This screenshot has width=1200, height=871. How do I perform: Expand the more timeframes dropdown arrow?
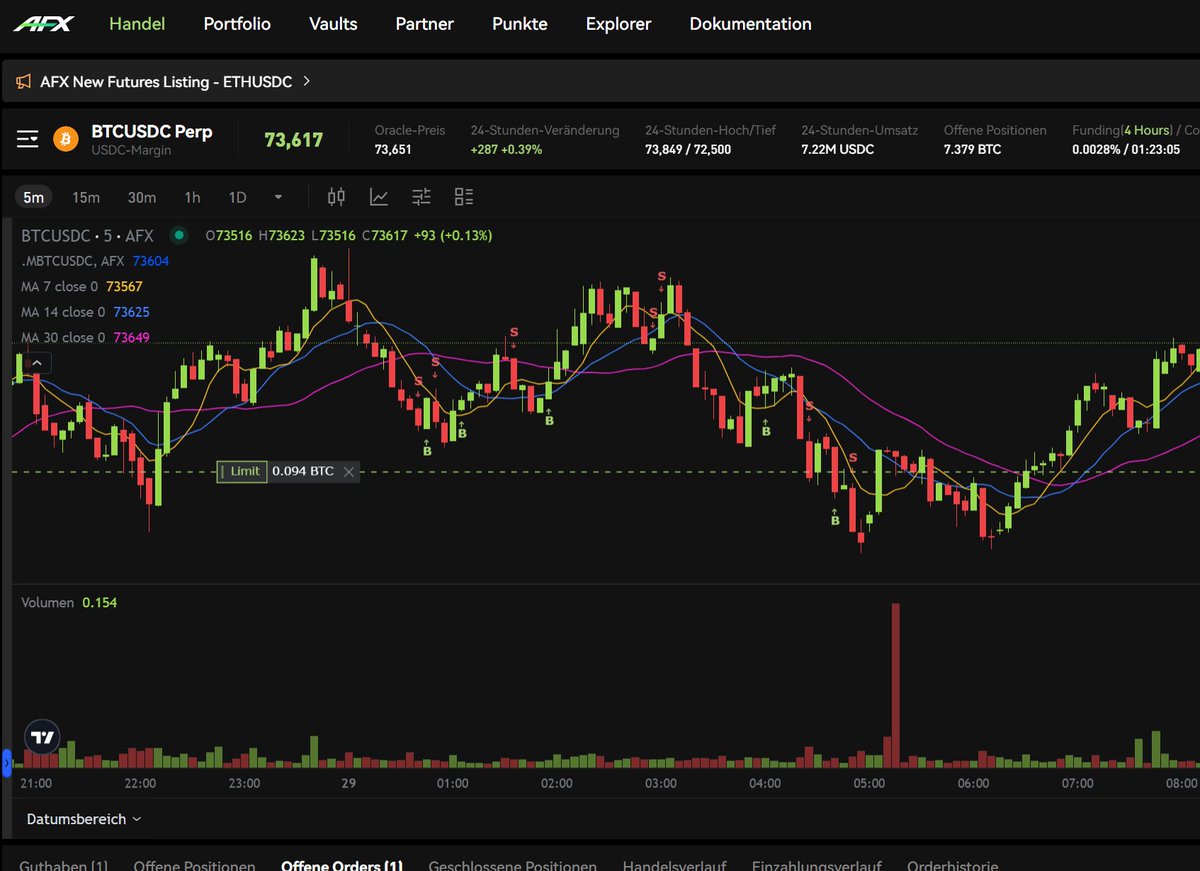(278, 197)
